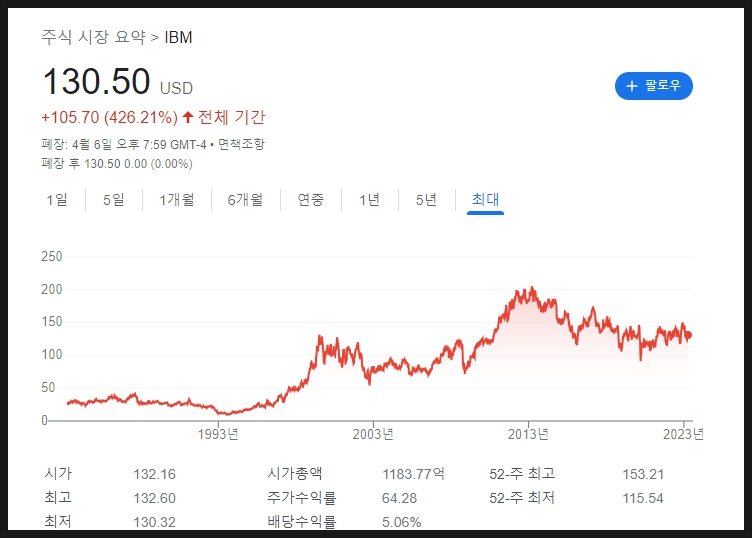Screen dimensions: 752x538
Task: Choose the 5년 chart range tab
Action: [x=426, y=199]
